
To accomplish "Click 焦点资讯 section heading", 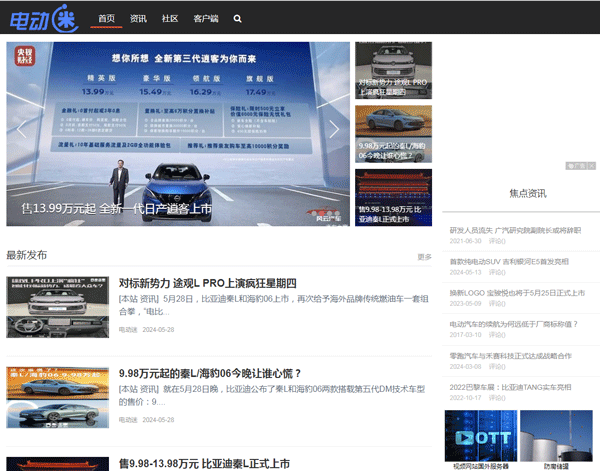I will [528, 193].
